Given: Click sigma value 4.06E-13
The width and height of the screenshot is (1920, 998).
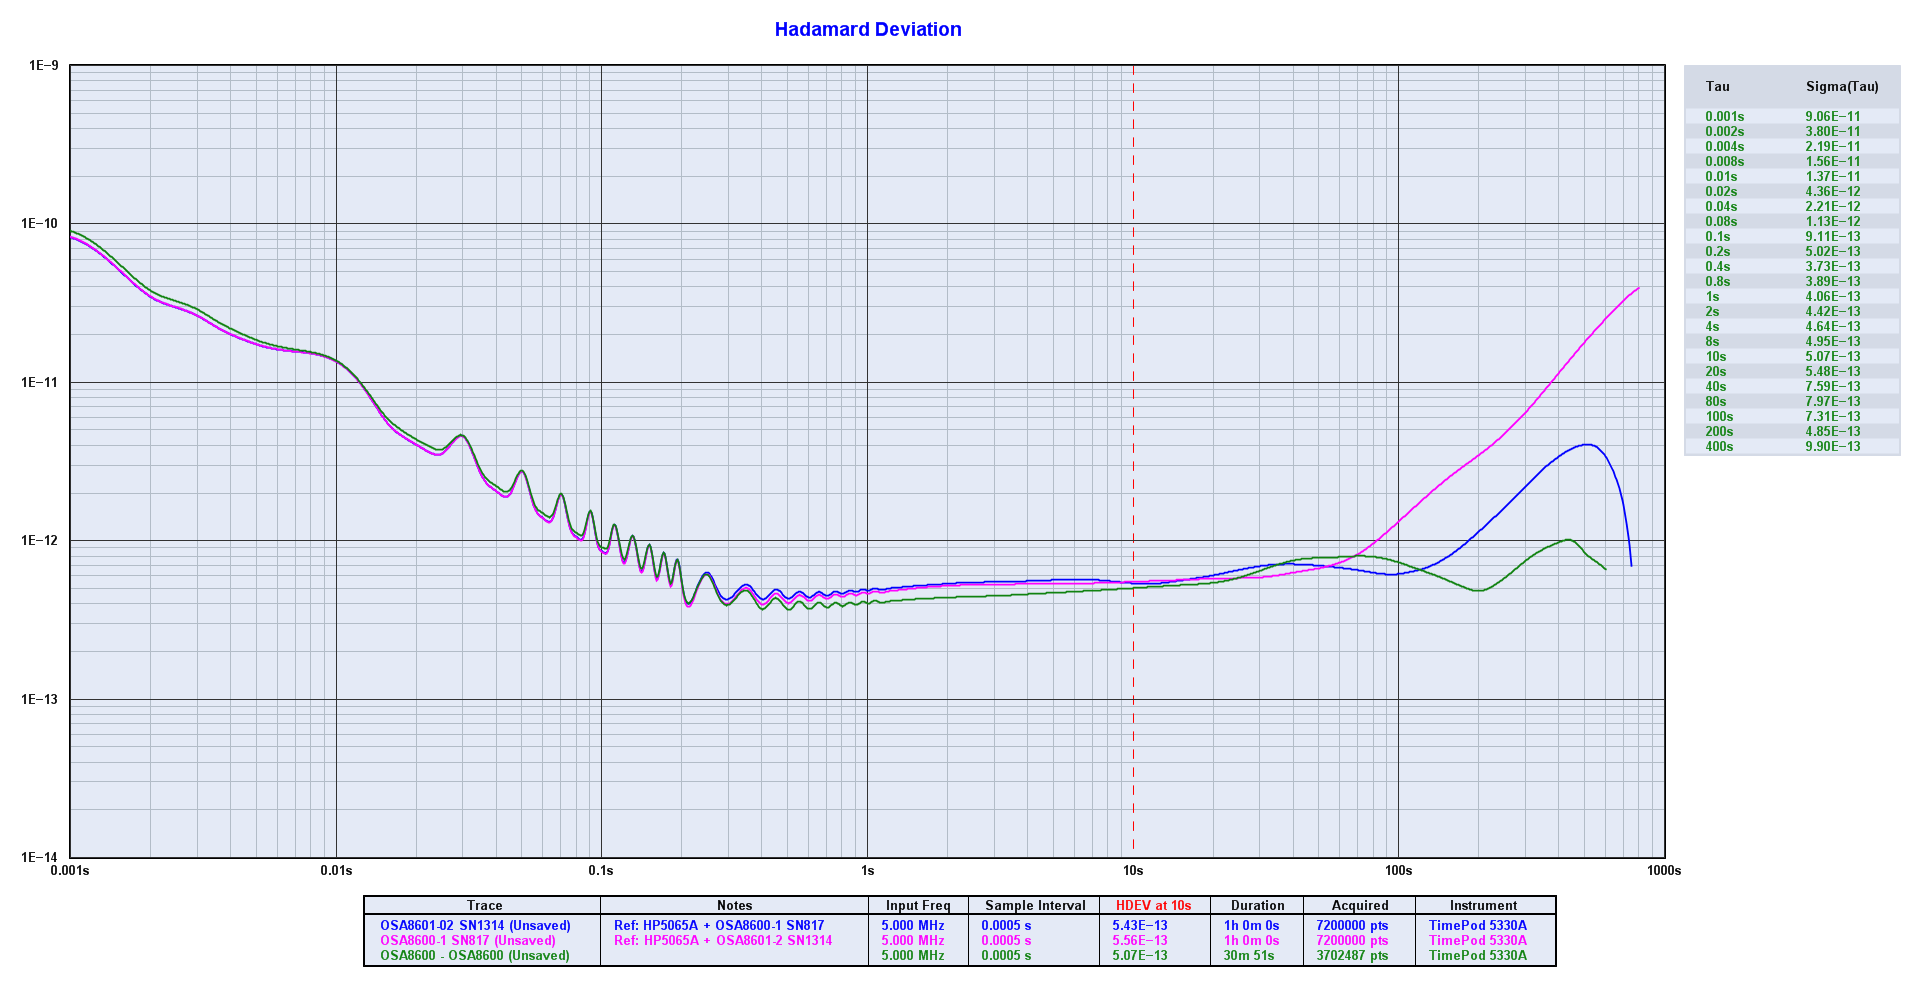Looking at the screenshot, I should (1833, 296).
